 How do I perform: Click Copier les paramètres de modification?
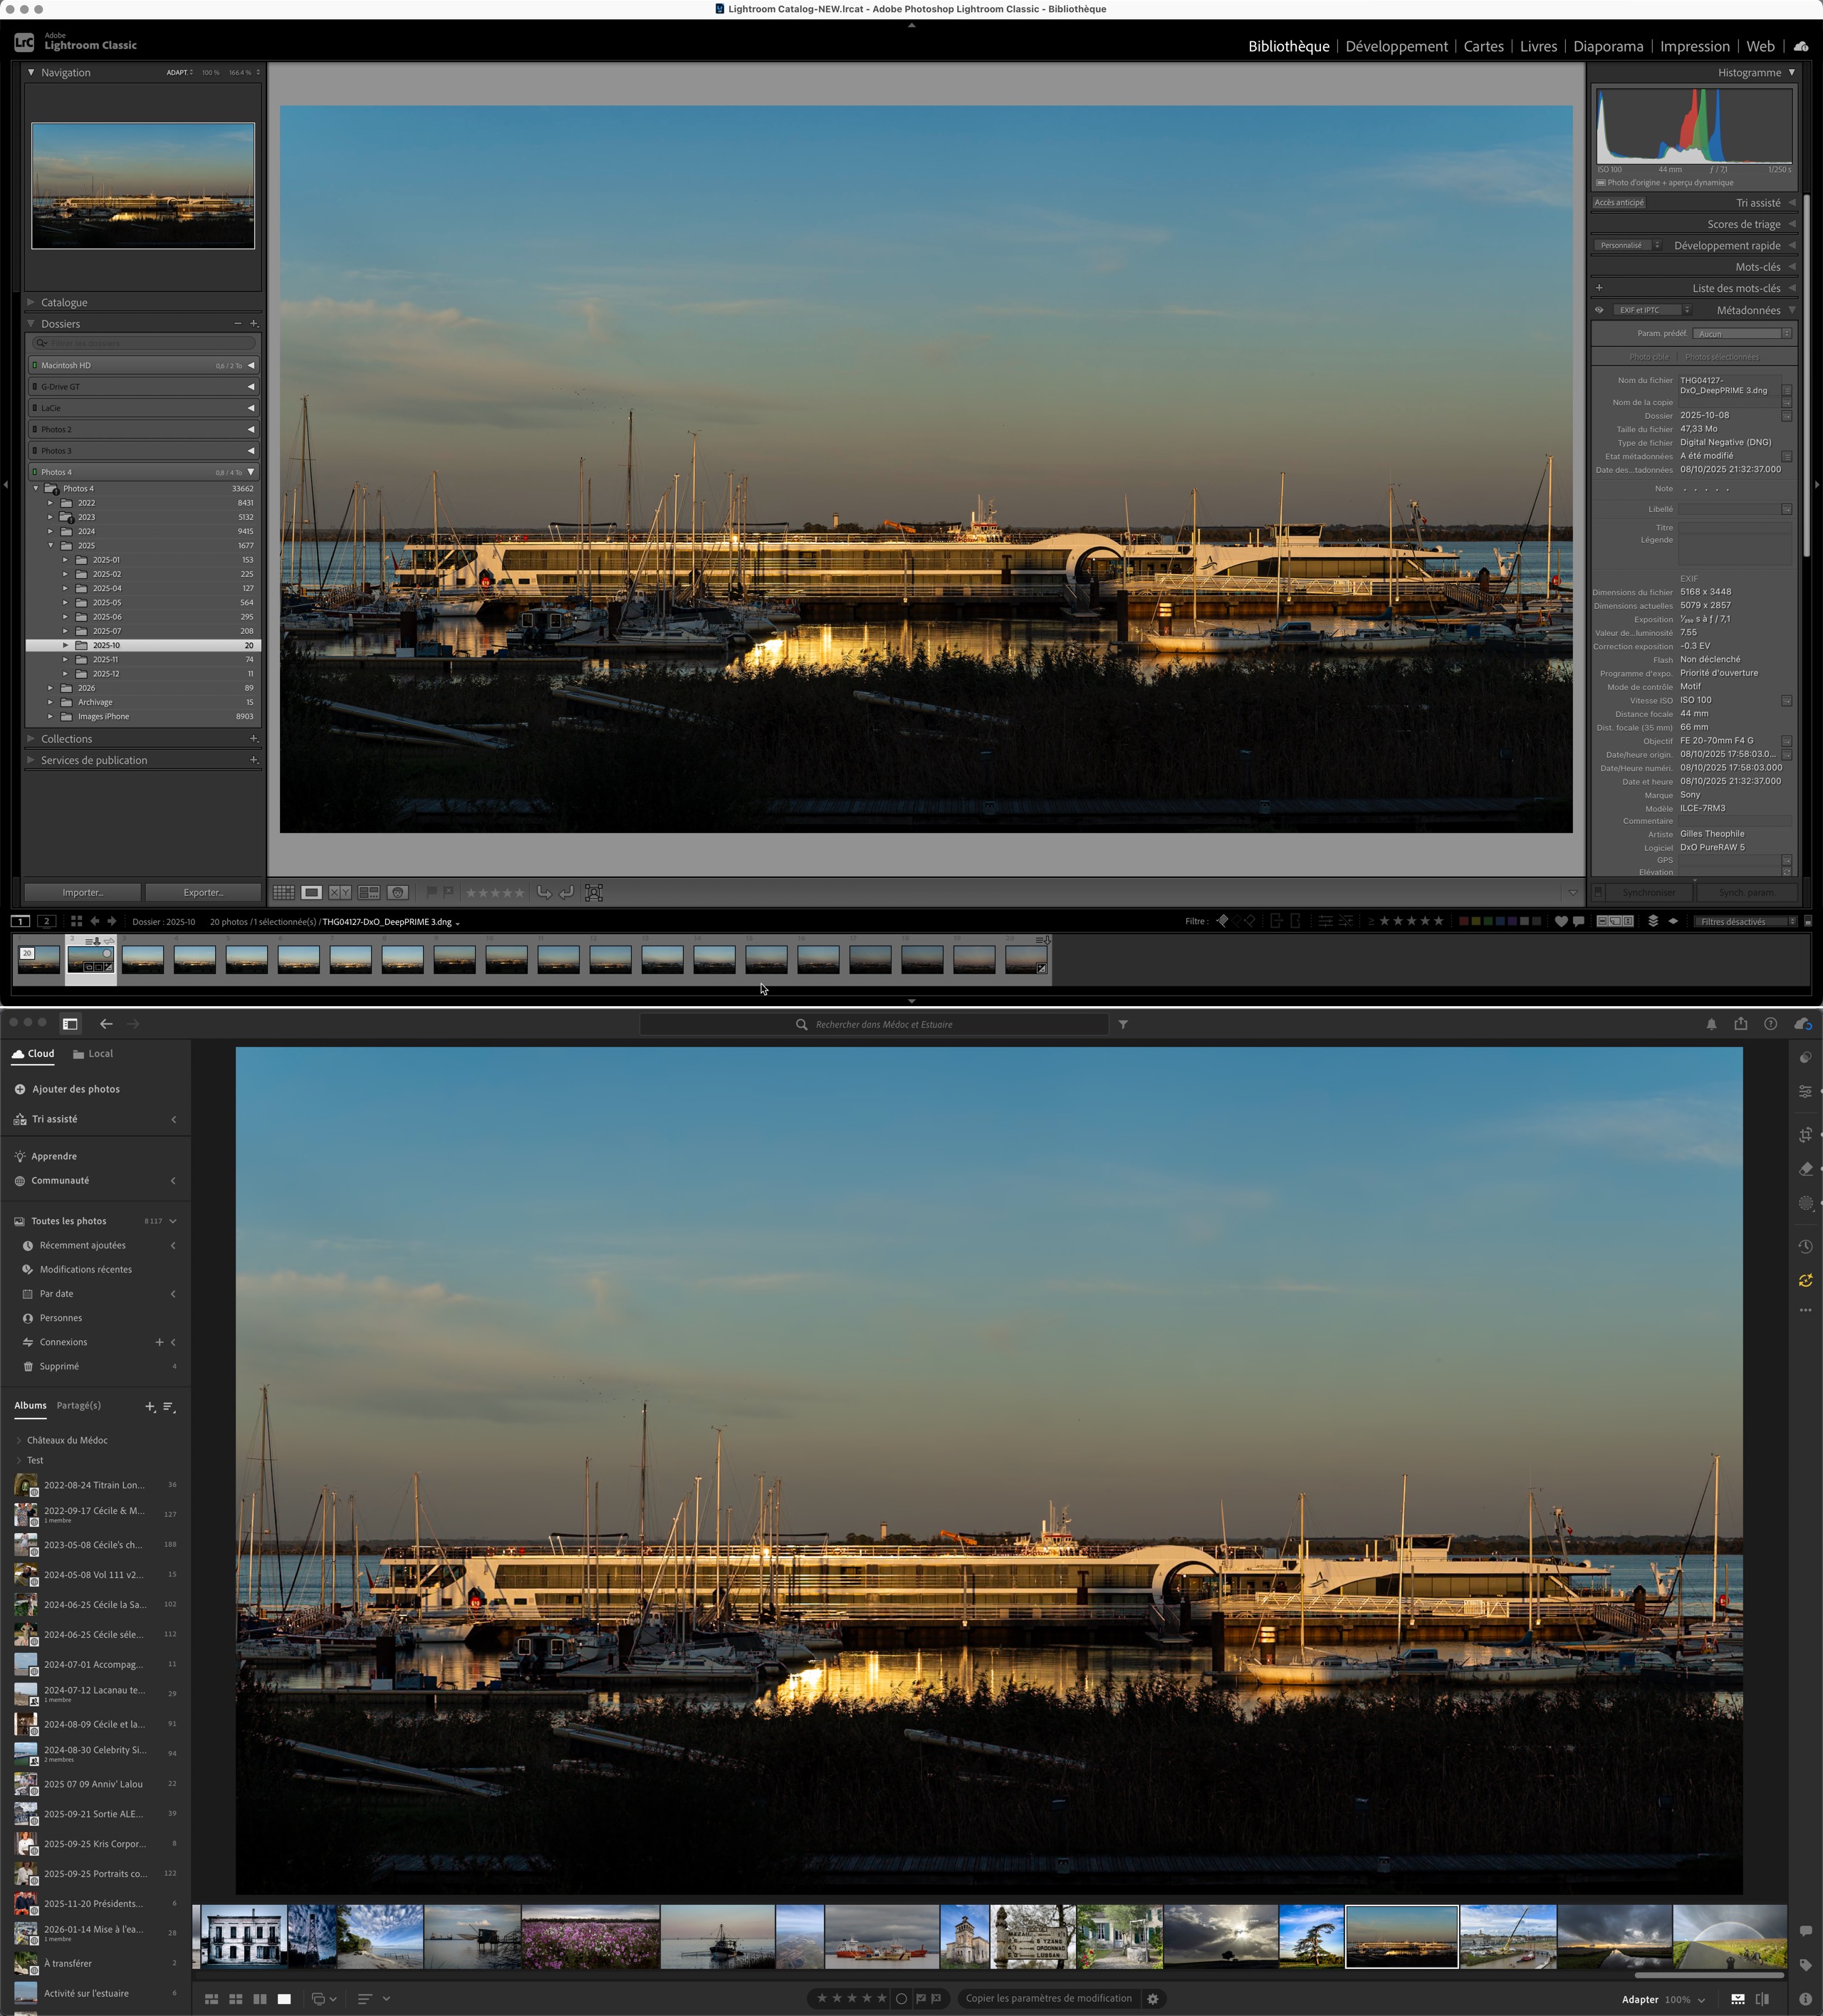1048,1998
